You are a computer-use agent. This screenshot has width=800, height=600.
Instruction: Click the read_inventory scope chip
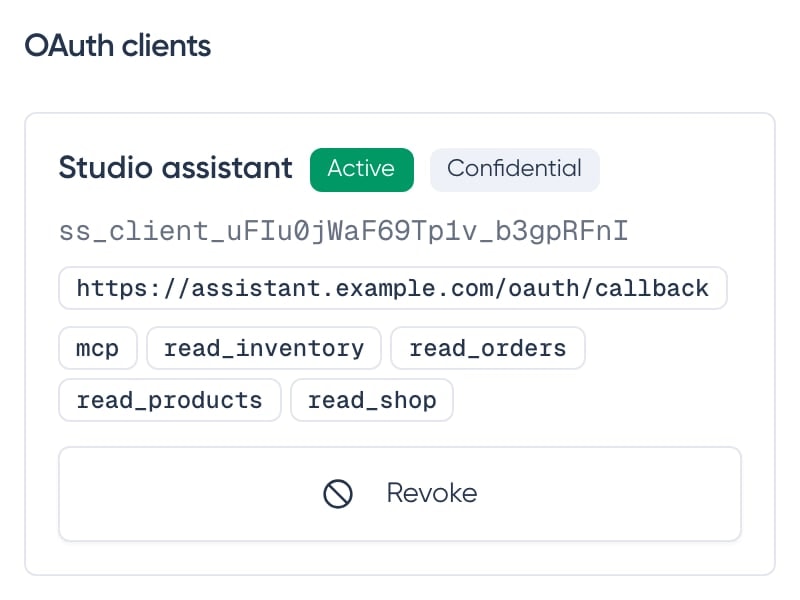pyautogui.click(x=264, y=348)
